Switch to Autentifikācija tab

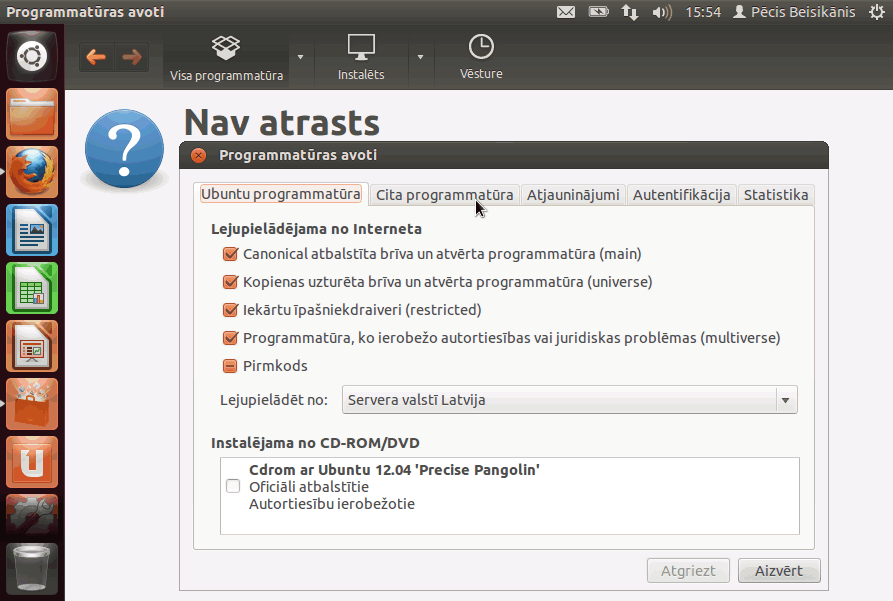coord(681,195)
